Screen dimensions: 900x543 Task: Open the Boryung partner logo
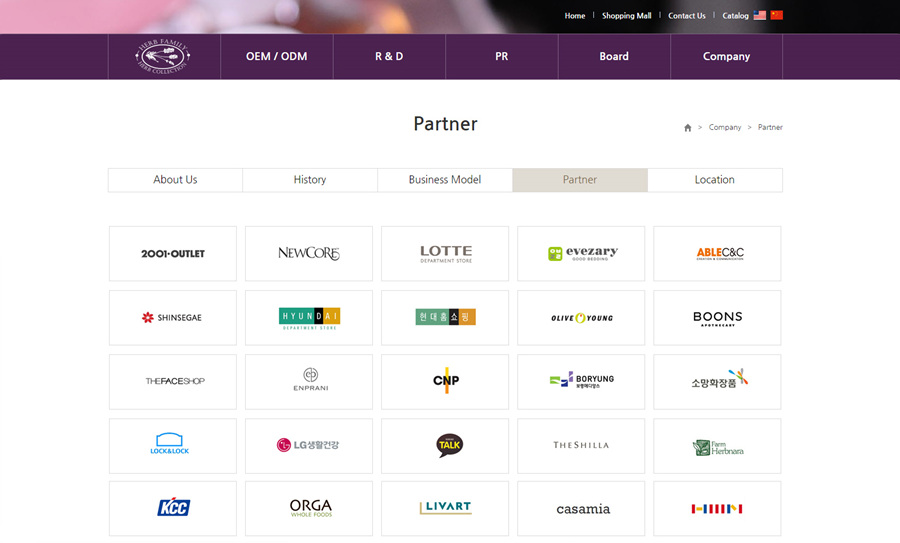(581, 382)
